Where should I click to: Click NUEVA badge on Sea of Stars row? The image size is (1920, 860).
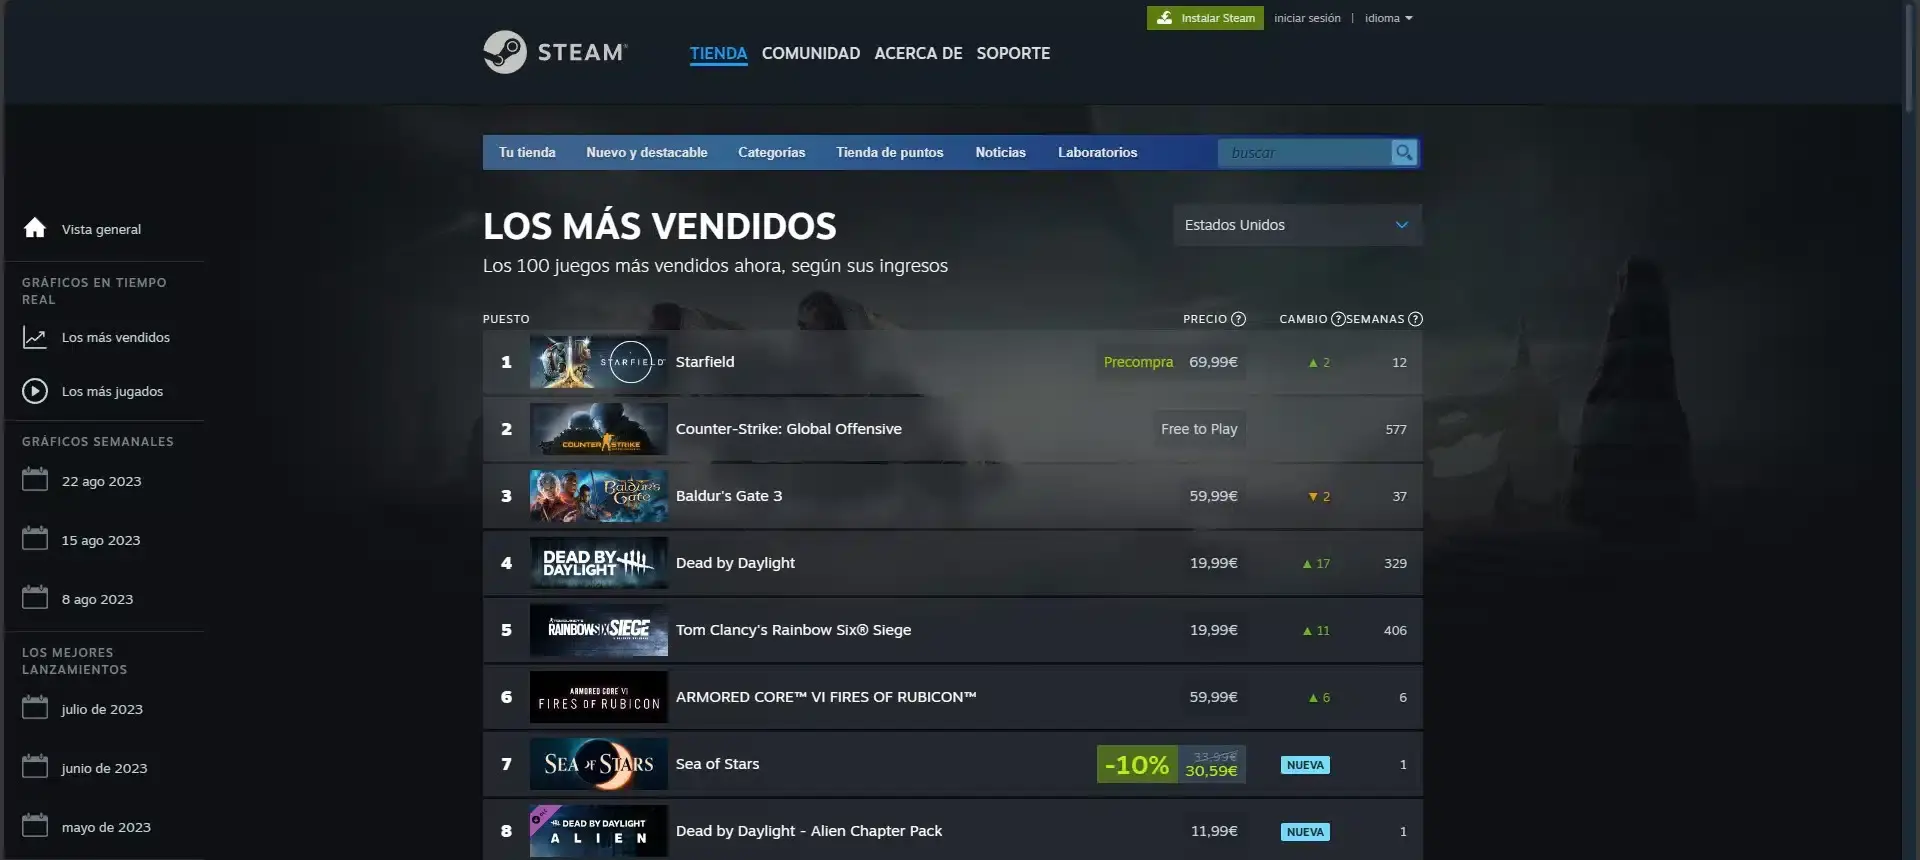pos(1305,765)
